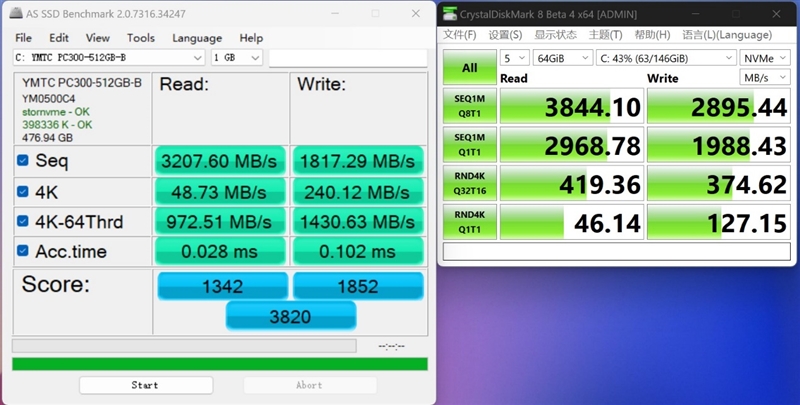
Task: Open the 主题(T) menu in CrystalDiskMark
Action: tap(606, 35)
